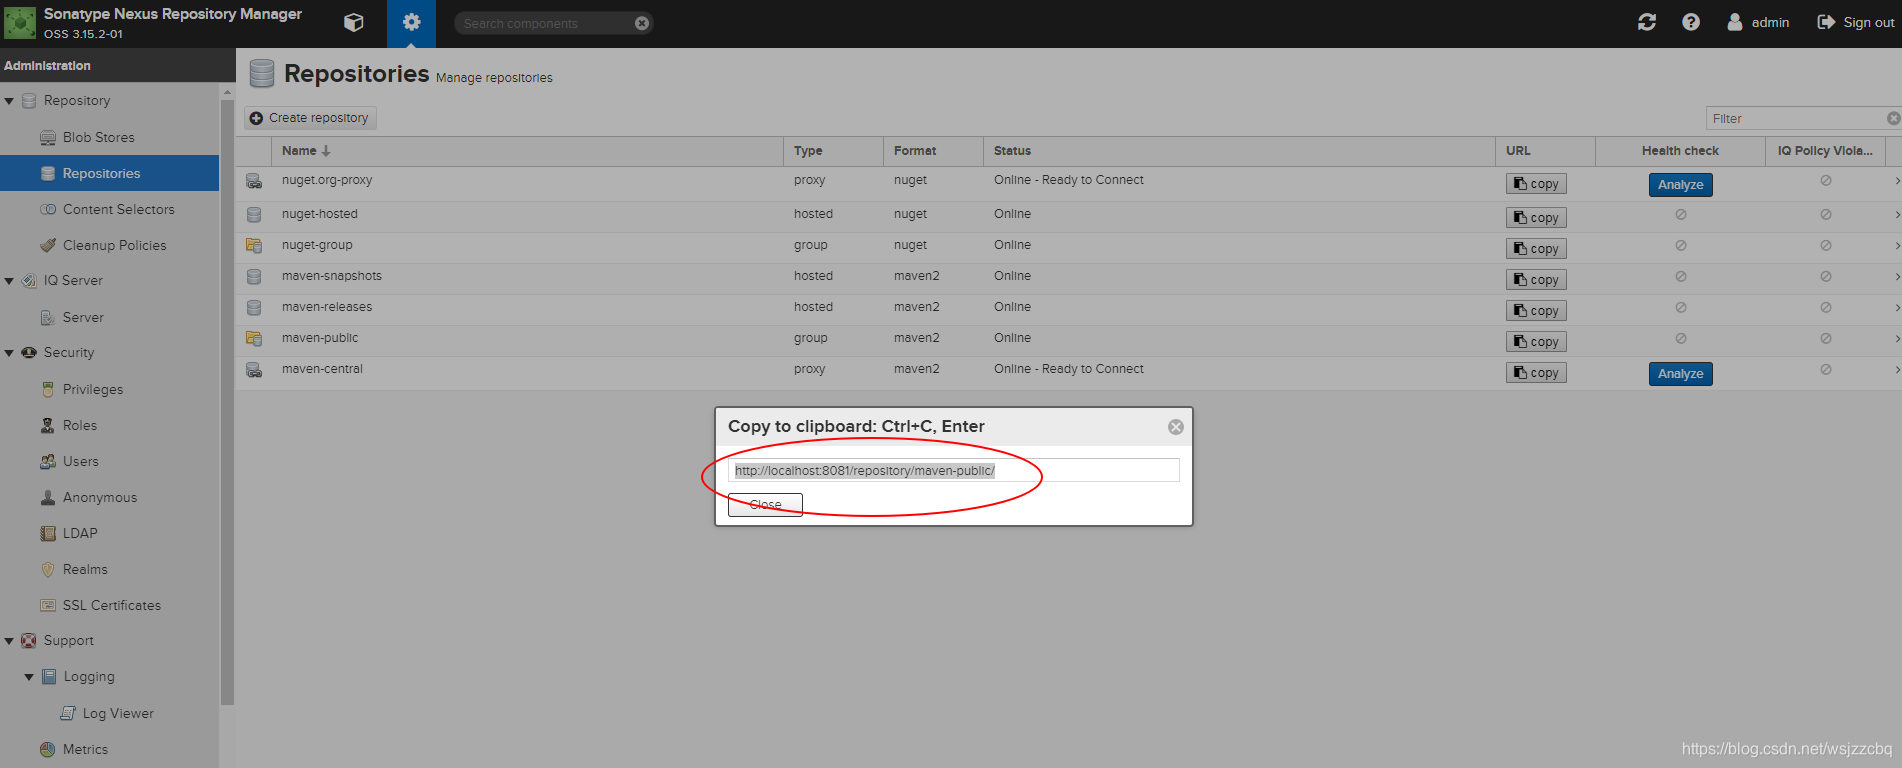This screenshot has width=1902, height=768.
Task: Collapse the Repository tree node
Action: (9, 101)
